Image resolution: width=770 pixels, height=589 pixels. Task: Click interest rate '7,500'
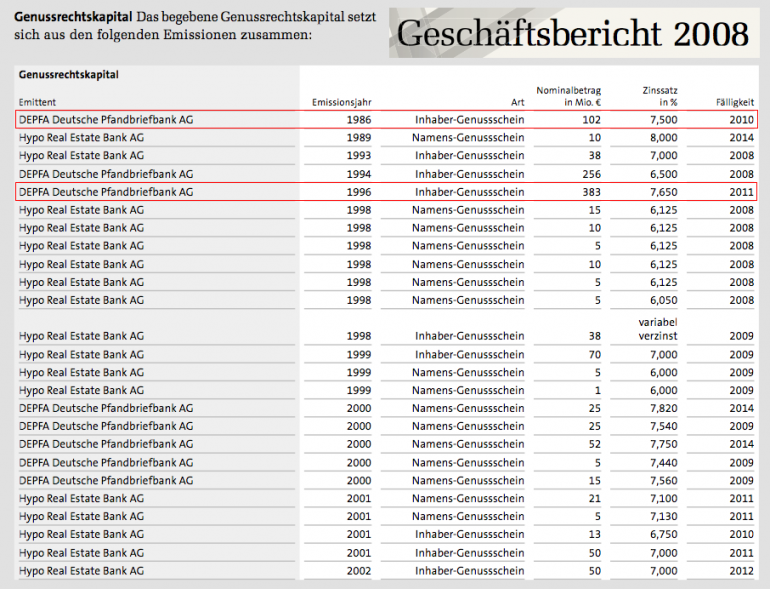click(664, 120)
